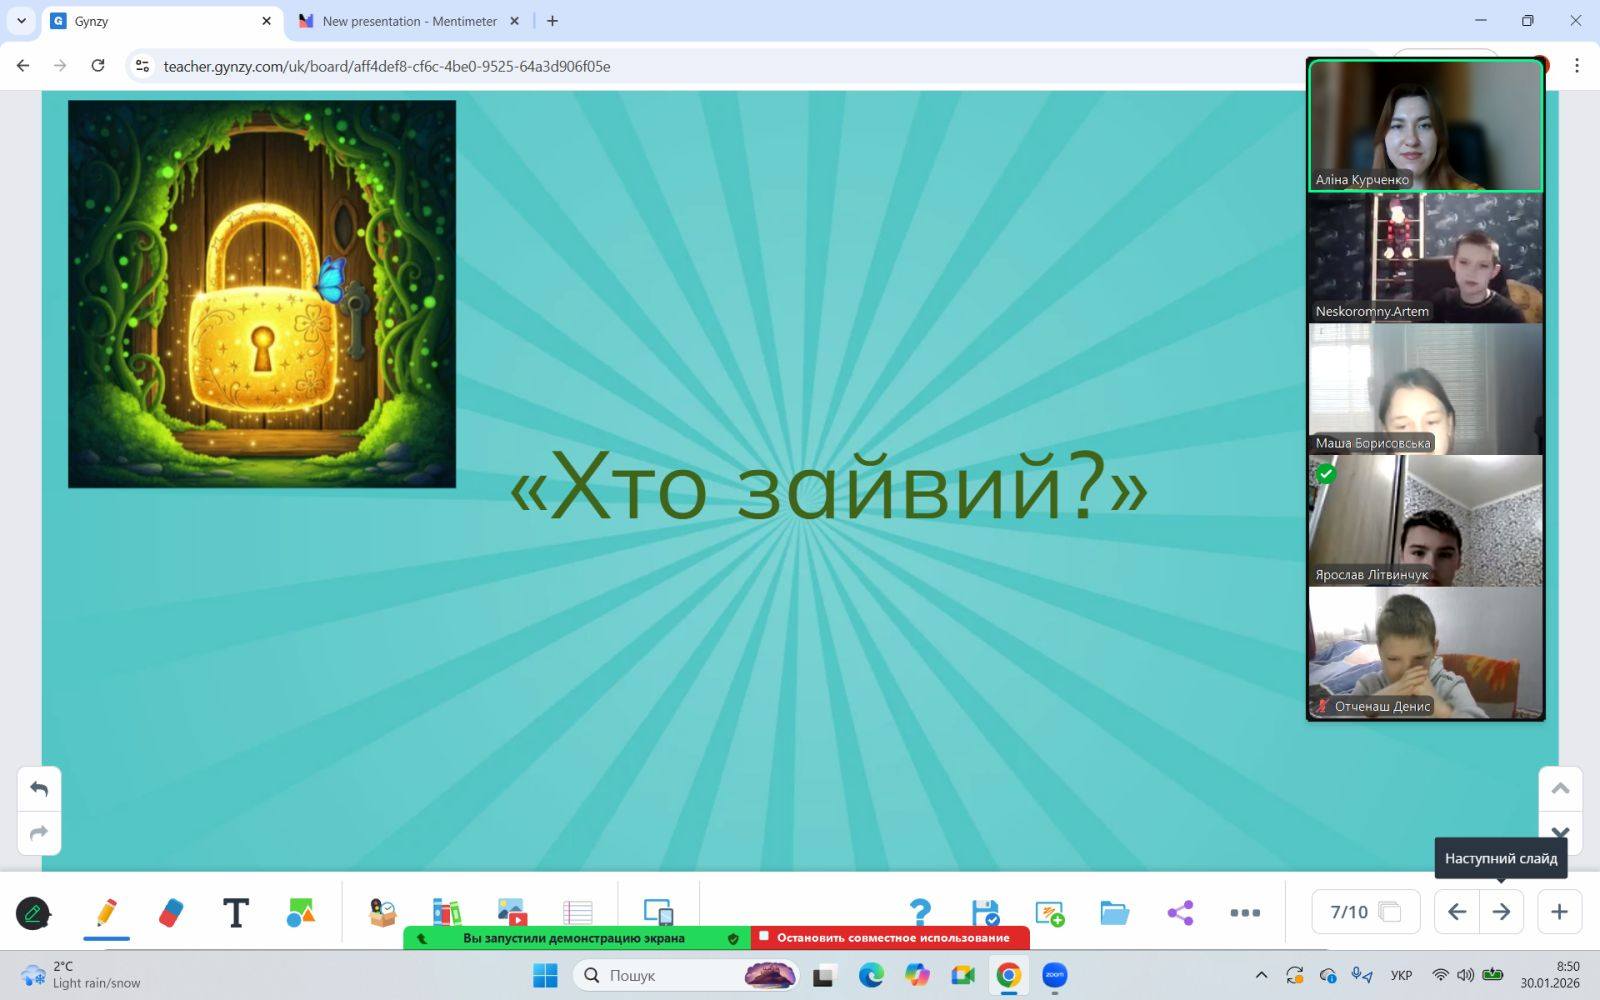Click the share icon in toolbar

(1180, 912)
